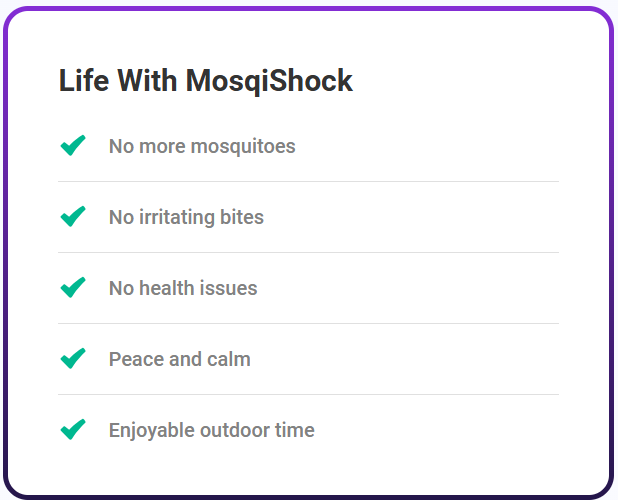Click the No irritating bites text
Viewport: 618px width, 500px height.
click(186, 217)
